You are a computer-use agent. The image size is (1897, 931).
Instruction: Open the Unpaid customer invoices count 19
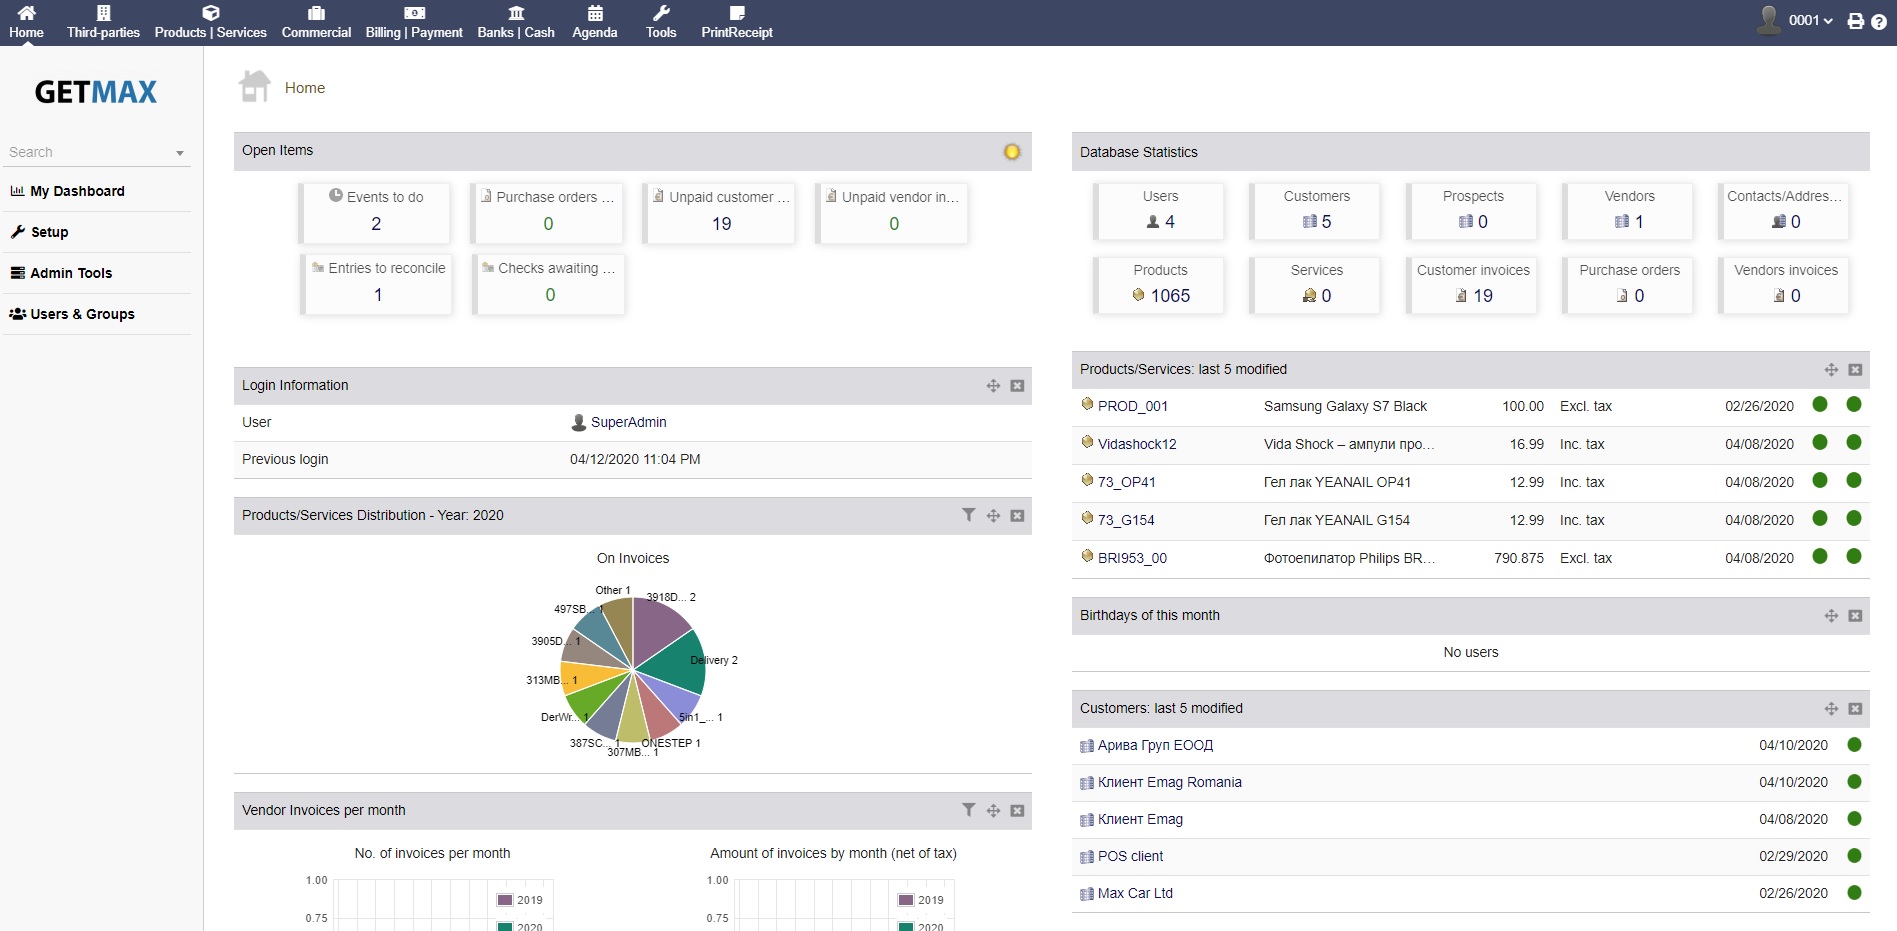[x=721, y=224]
